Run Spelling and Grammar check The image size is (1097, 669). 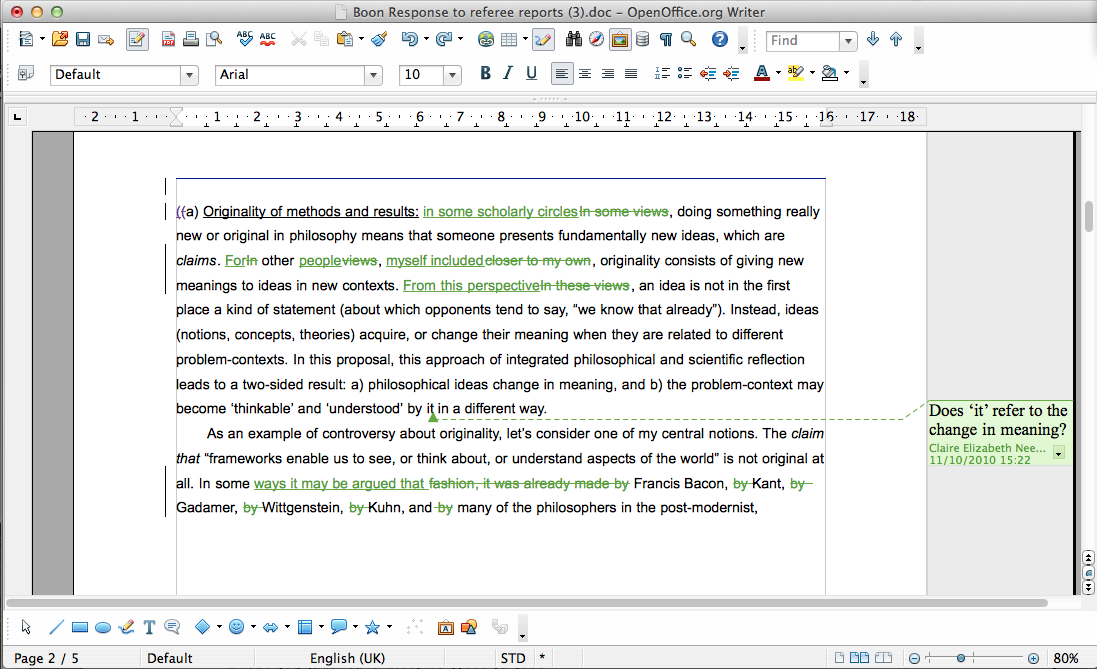(x=244, y=39)
